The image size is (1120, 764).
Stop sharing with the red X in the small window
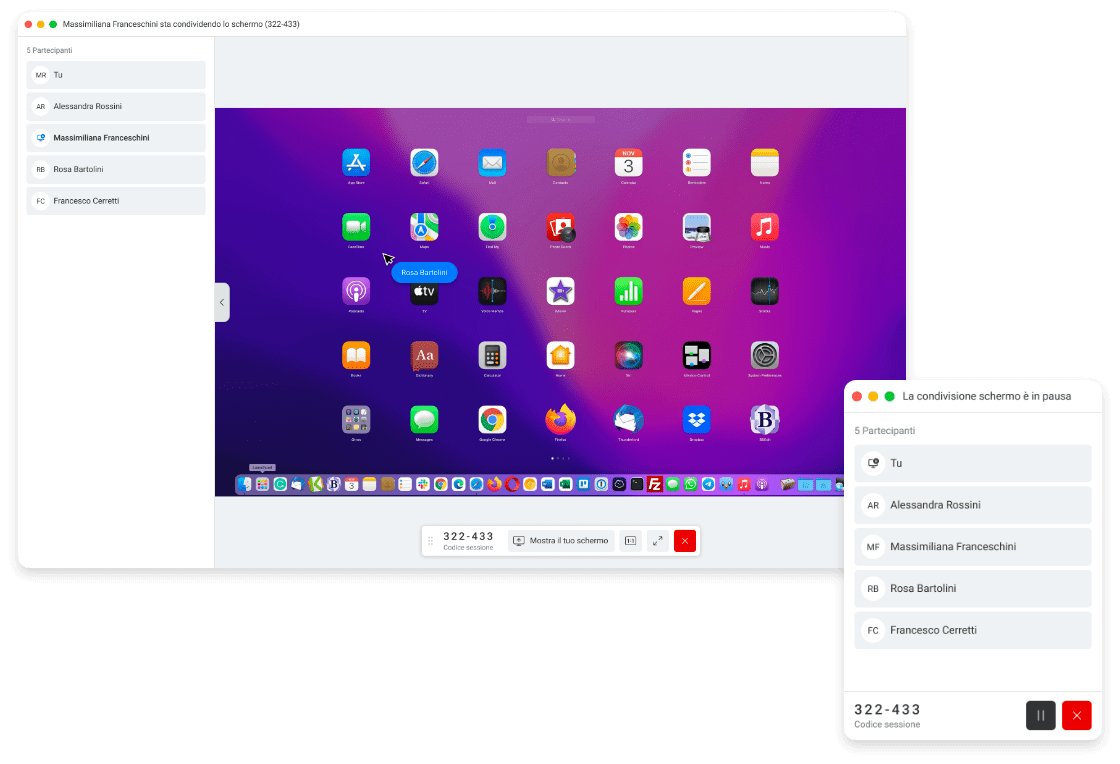click(1076, 715)
